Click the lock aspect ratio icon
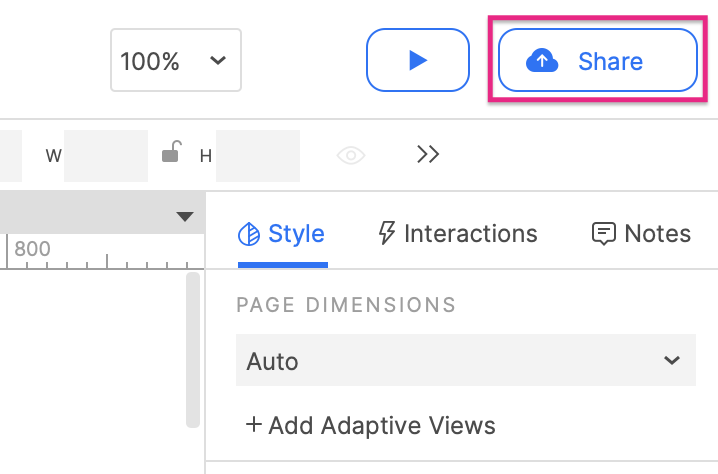This screenshot has height=474, width=718. point(172,154)
